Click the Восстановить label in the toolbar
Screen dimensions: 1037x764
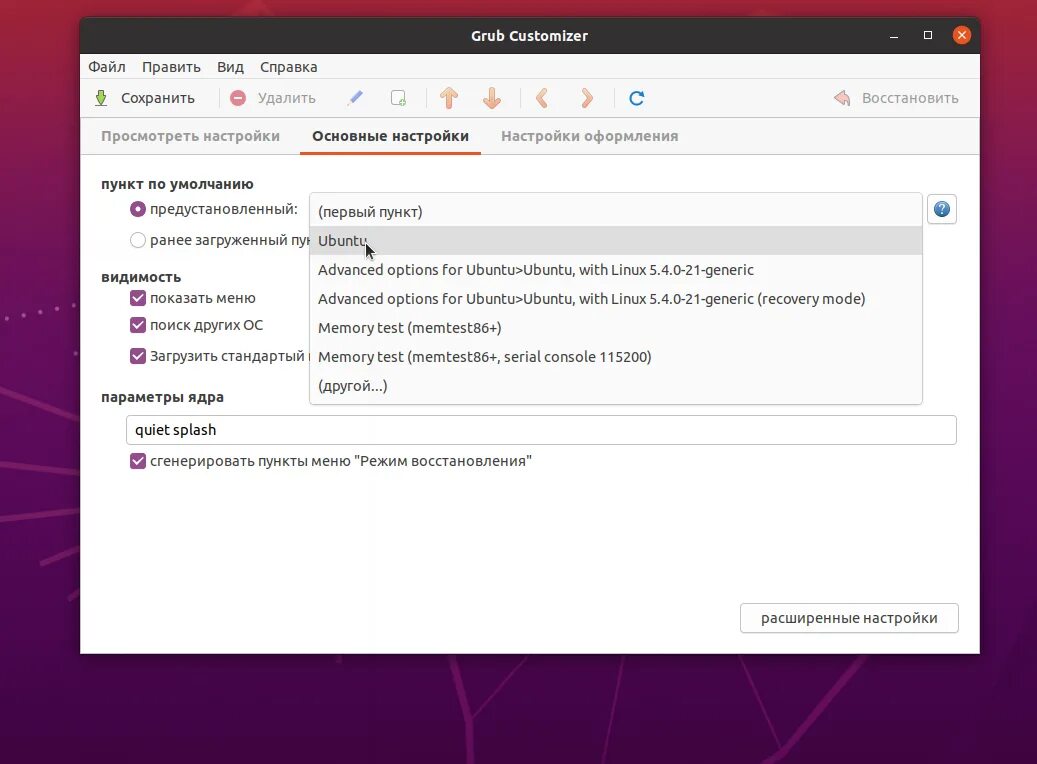(x=910, y=99)
